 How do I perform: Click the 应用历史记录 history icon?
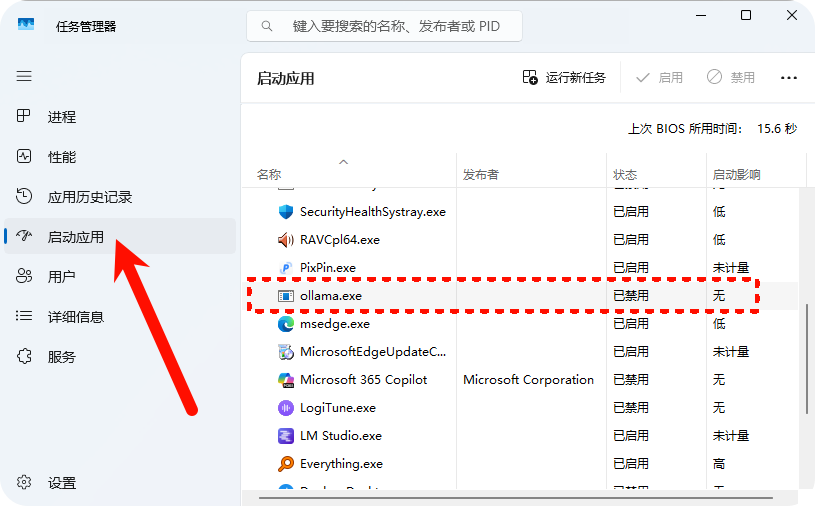[25, 197]
